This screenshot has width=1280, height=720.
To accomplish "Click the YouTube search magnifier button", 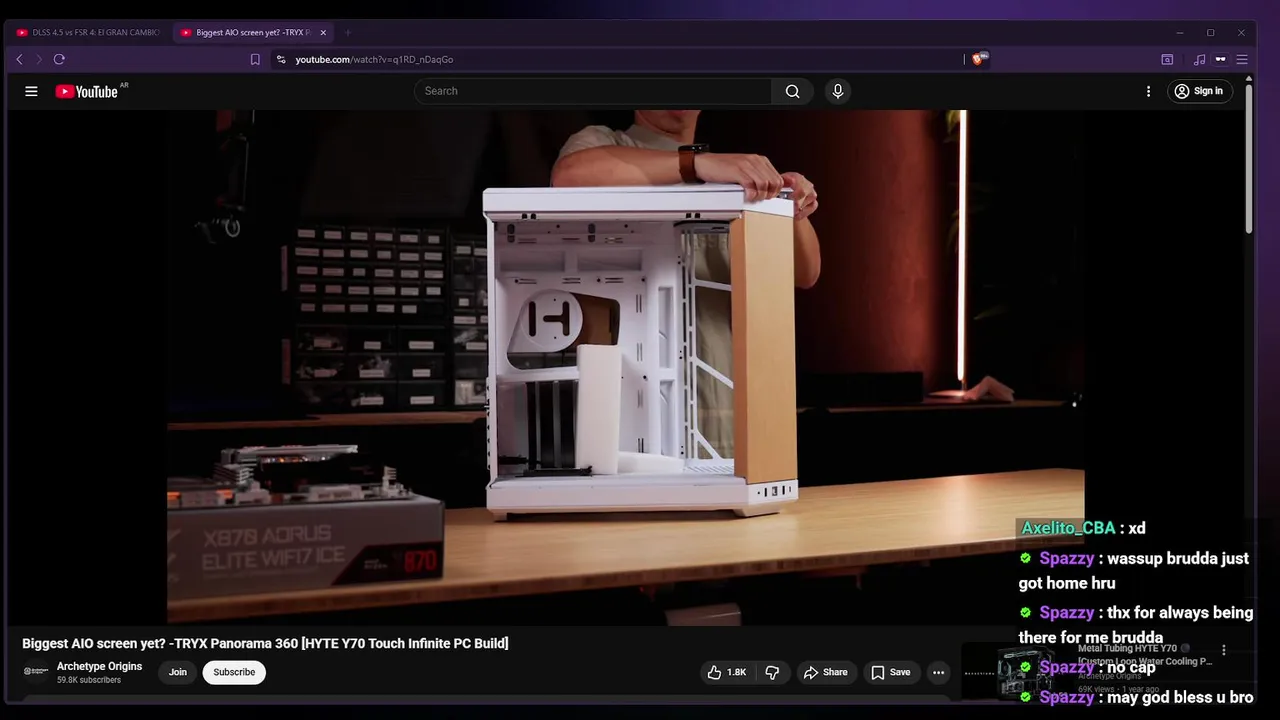I will pyautogui.click(x=792, y=91).
